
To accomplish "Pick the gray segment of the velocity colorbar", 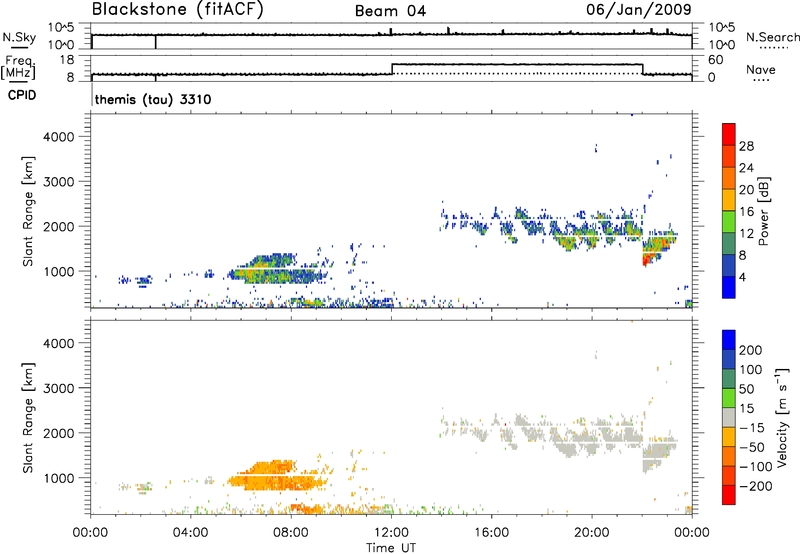I will [729, 417].
